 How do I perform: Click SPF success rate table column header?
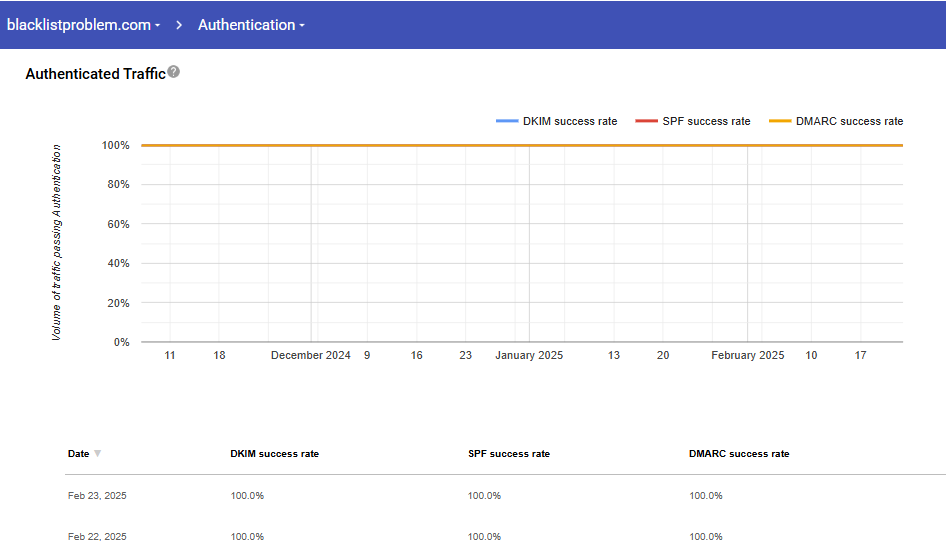pos(508,454)
